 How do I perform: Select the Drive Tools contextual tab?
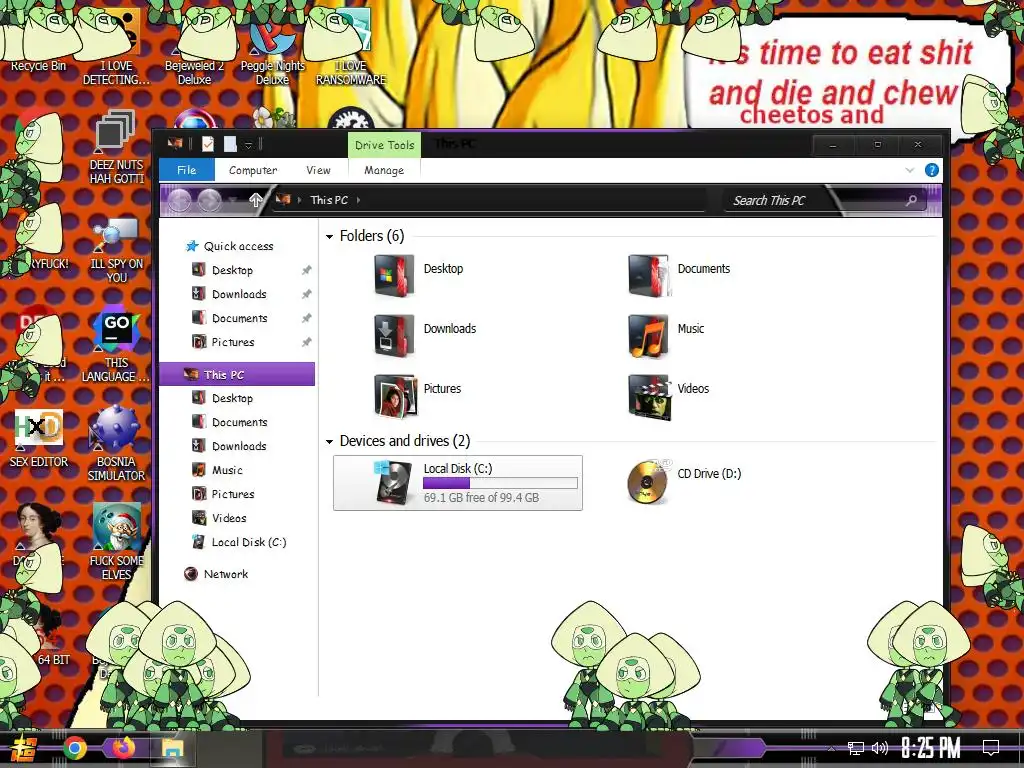coord(385,145)
